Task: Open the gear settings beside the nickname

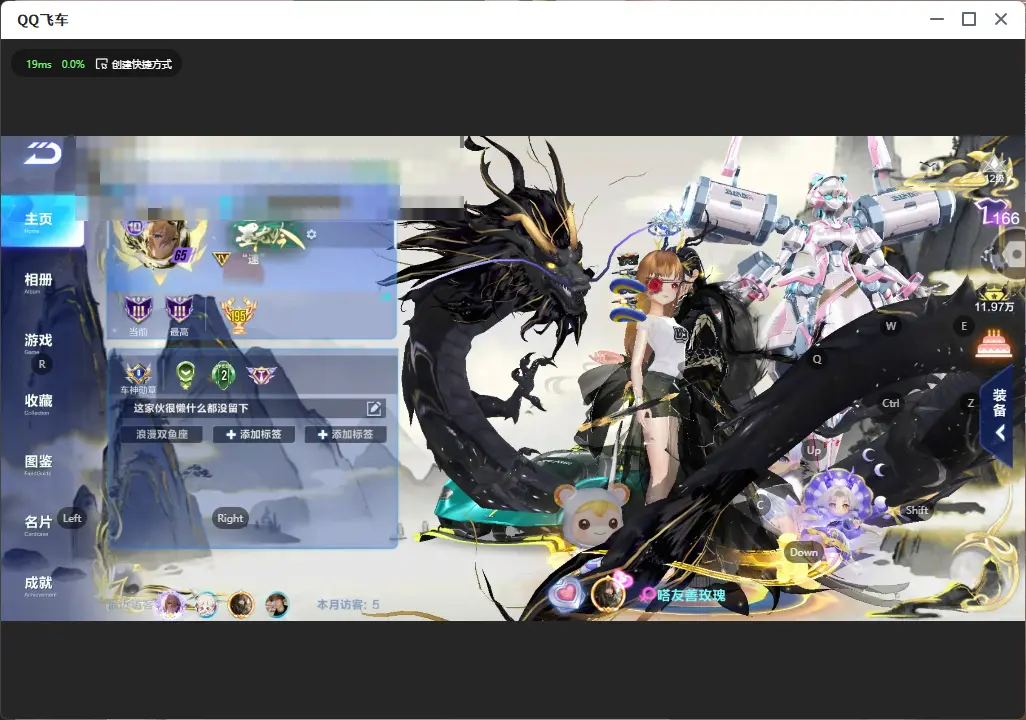Action: click(311, 234)
